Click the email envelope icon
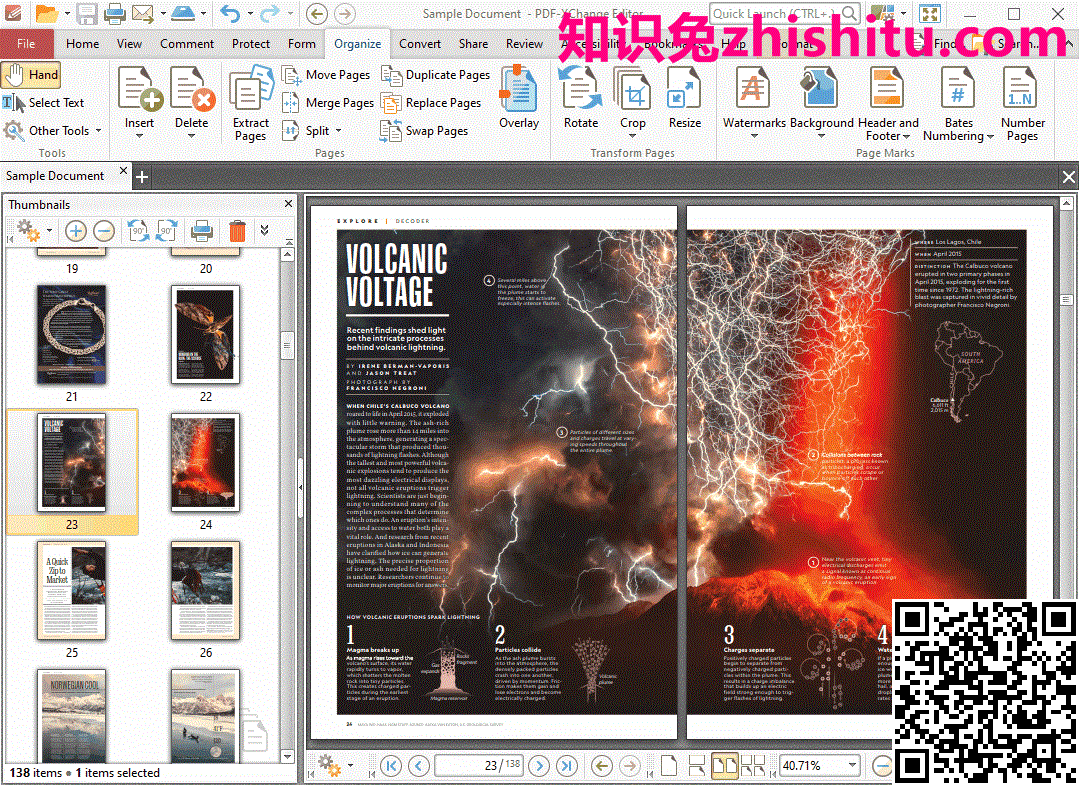This screenshot has height=786, width=1079. pyautogui.click(x=142, y=13)
